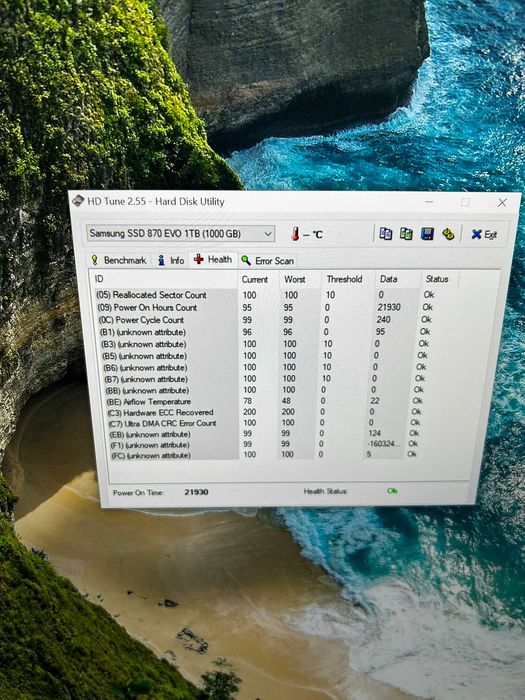Switch to the Benchmark tab

pos(119,260)
